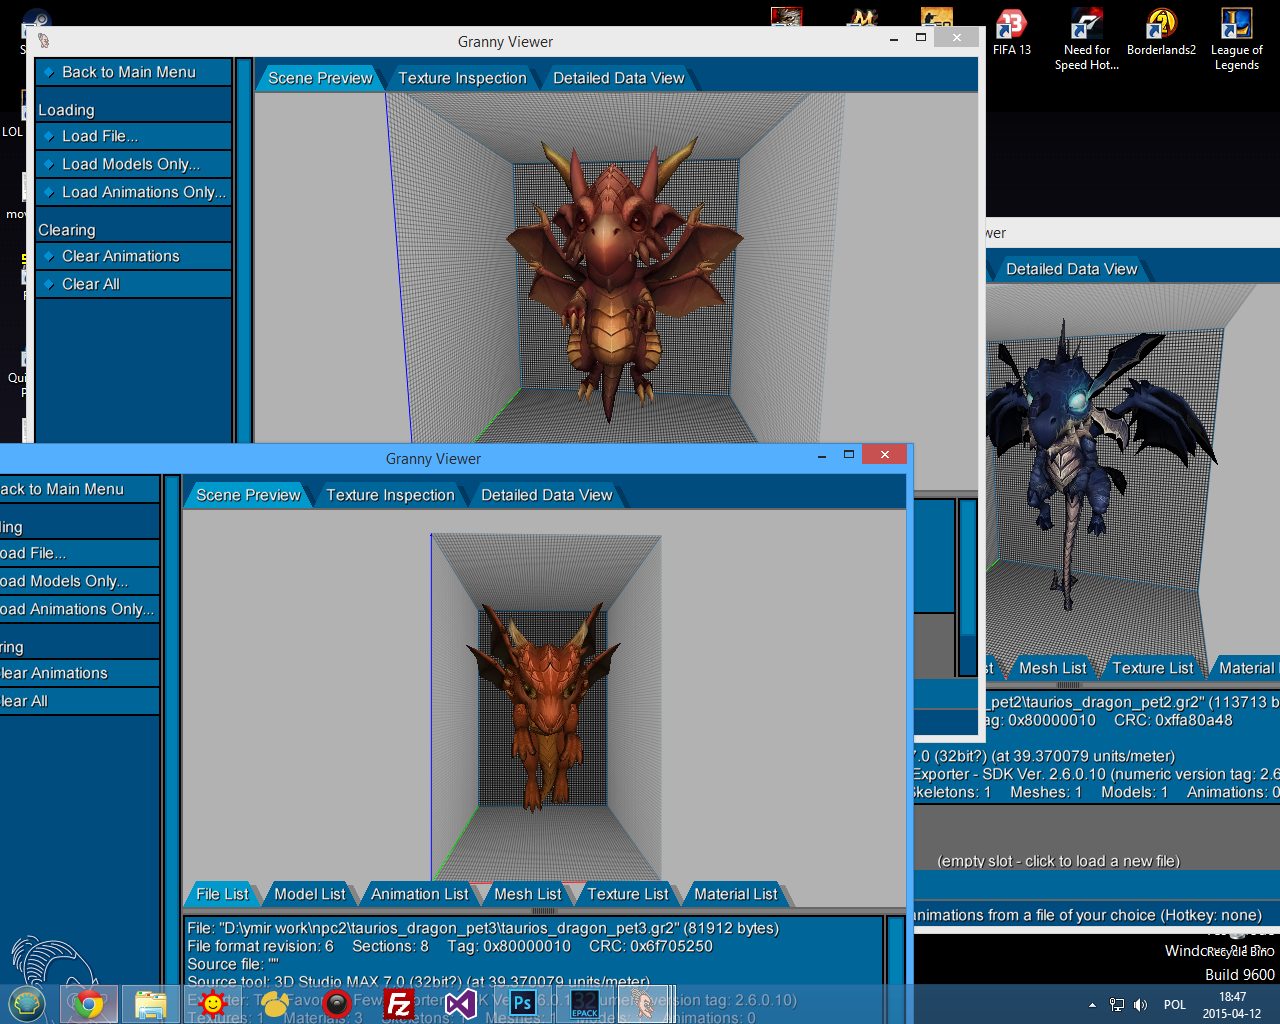Open the FIFA 13 desktop shortcut
The height and width of the screenshot is (1024, 1280).
point(1011,32)
